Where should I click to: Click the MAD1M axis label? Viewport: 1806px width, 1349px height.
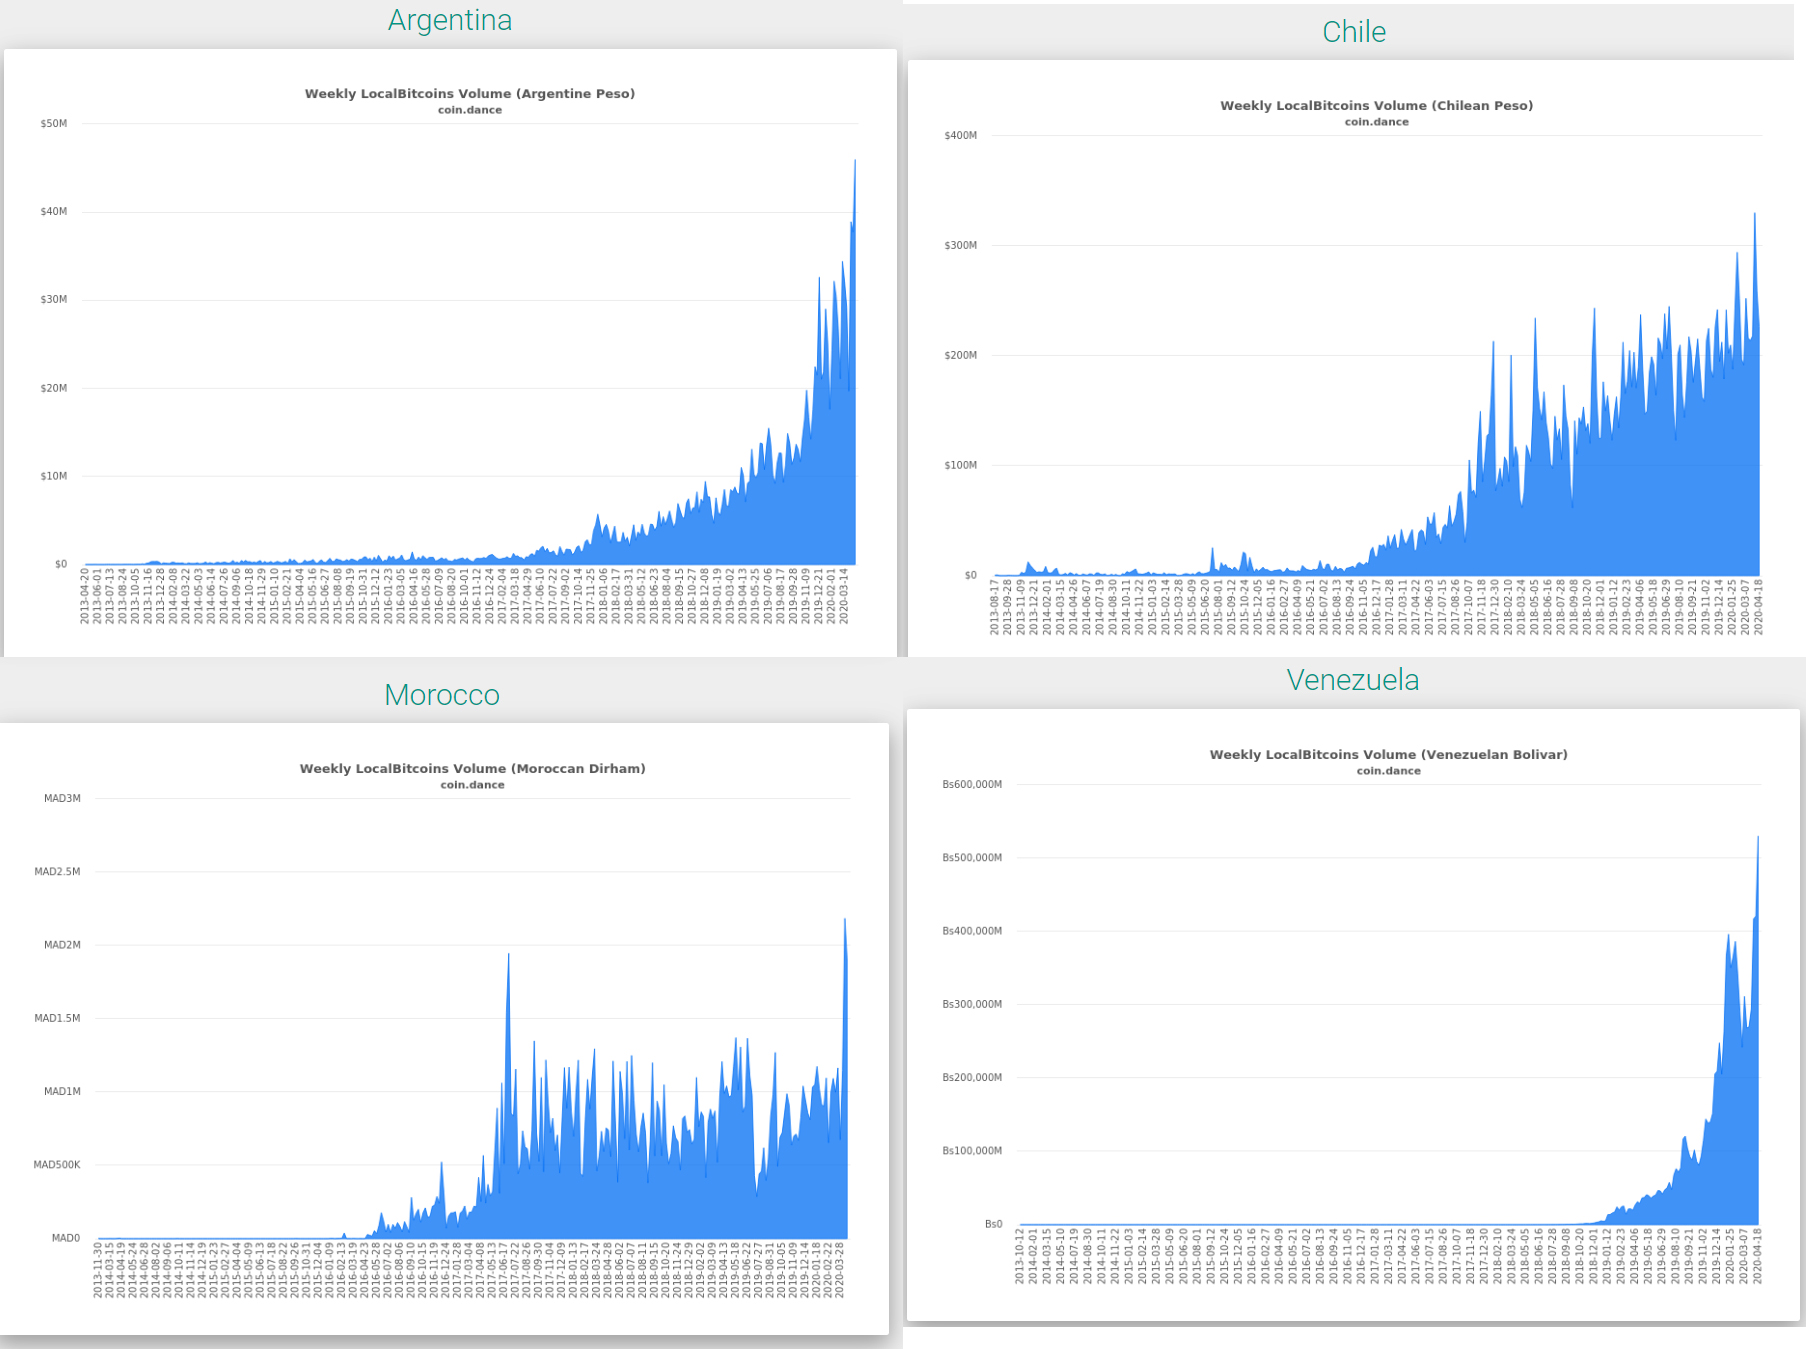tap(62, 1092)
